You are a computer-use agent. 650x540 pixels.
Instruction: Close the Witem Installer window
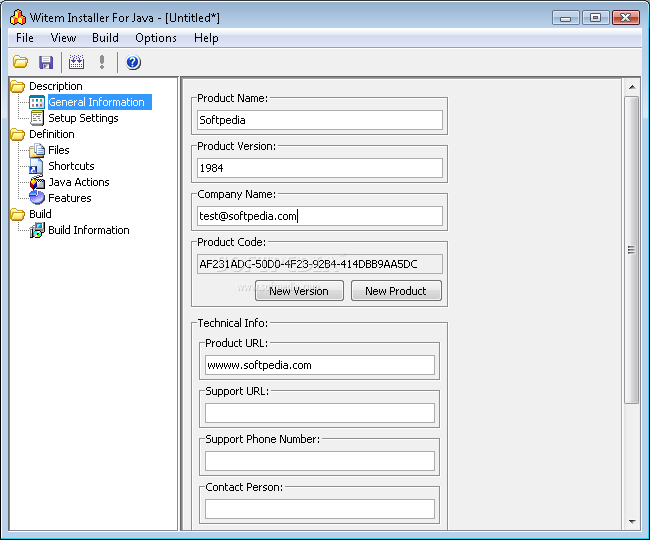(626, 18)
